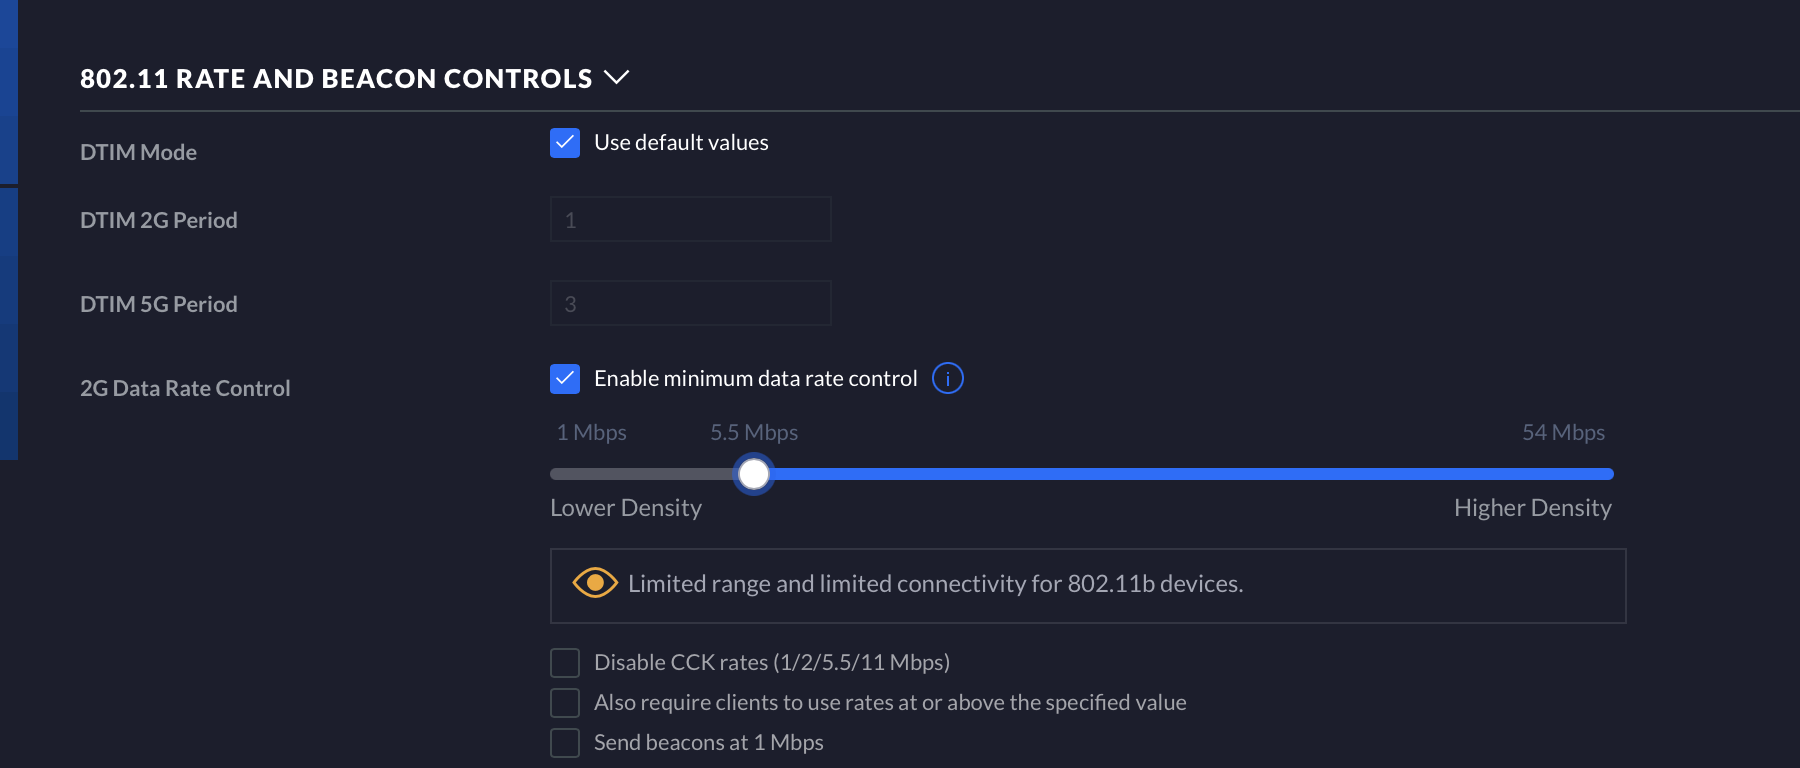Disable the minimum data rate control checkbox

[x=565, y=379]
